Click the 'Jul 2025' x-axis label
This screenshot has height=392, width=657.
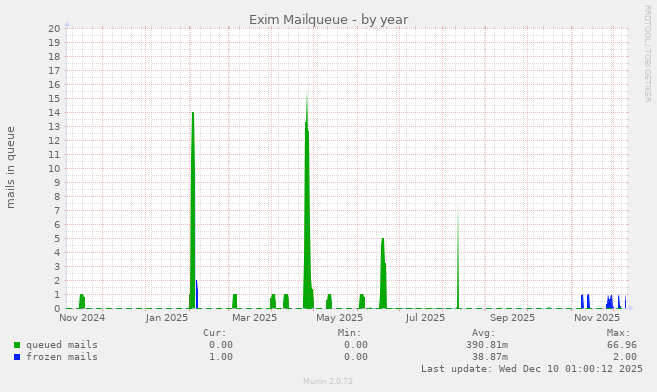coord(425,318)
